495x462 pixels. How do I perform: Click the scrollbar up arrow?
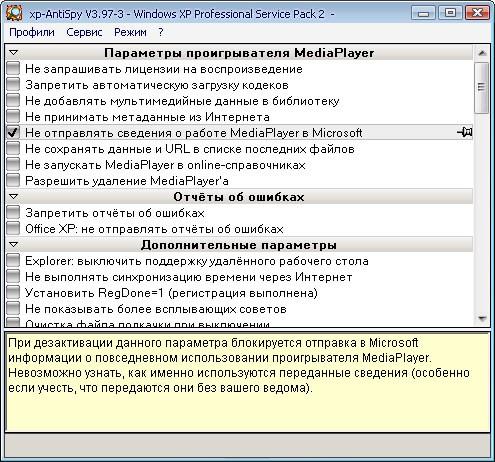tap(482, 53)
